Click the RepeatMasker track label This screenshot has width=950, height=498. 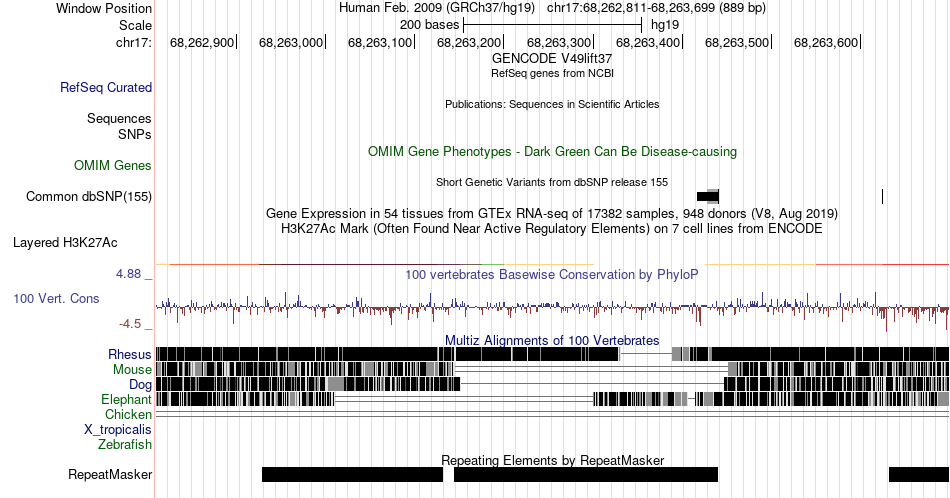coord(110,474)
